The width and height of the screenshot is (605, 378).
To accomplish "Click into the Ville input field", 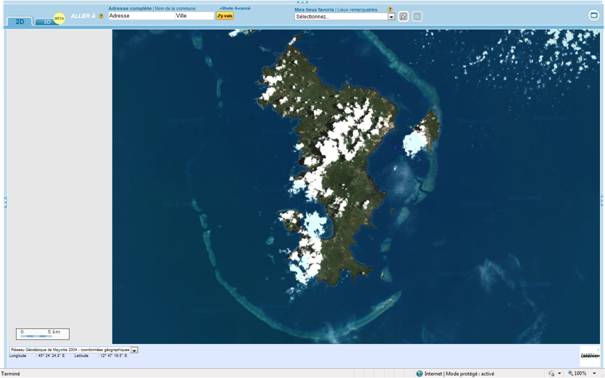I will point(194,16).
